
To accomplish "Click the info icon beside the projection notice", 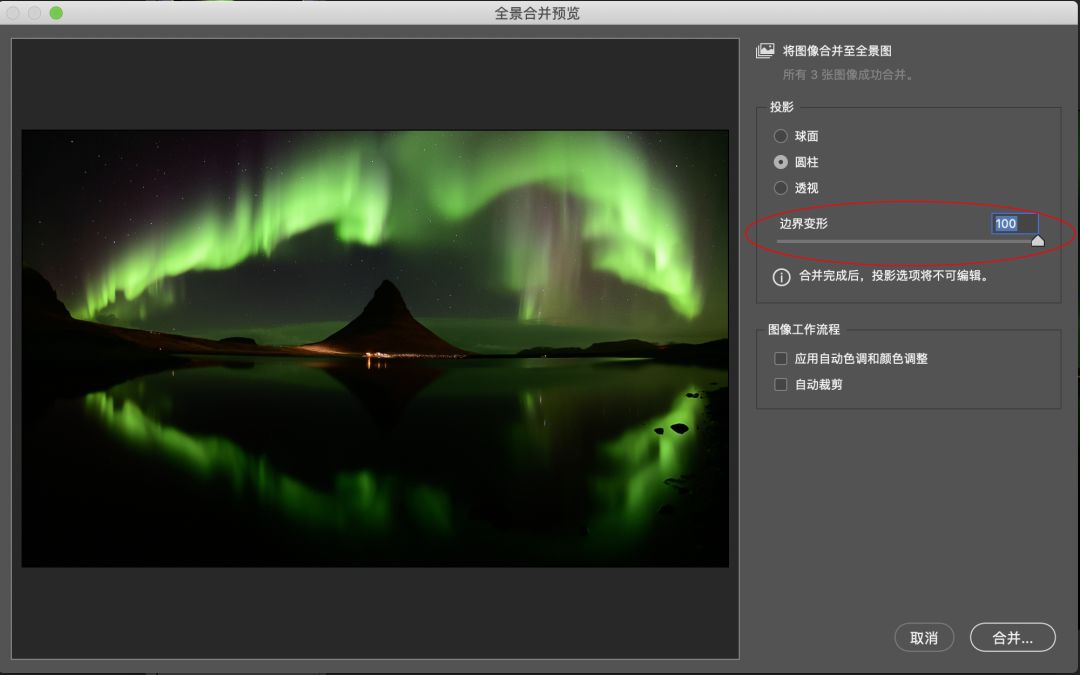I will click(781, 277).
